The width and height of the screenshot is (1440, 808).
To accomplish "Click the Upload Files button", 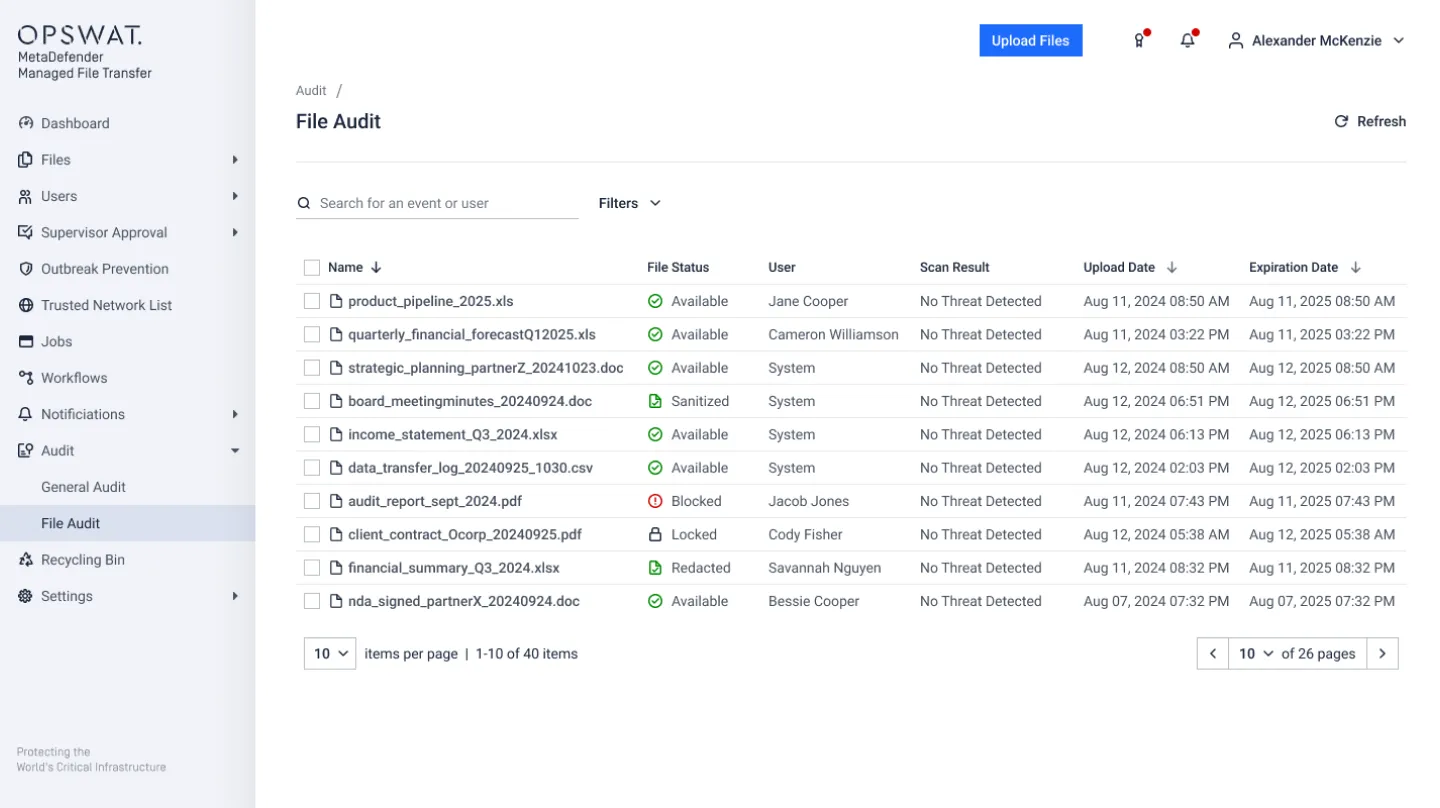I will (x=1030, y=41).
